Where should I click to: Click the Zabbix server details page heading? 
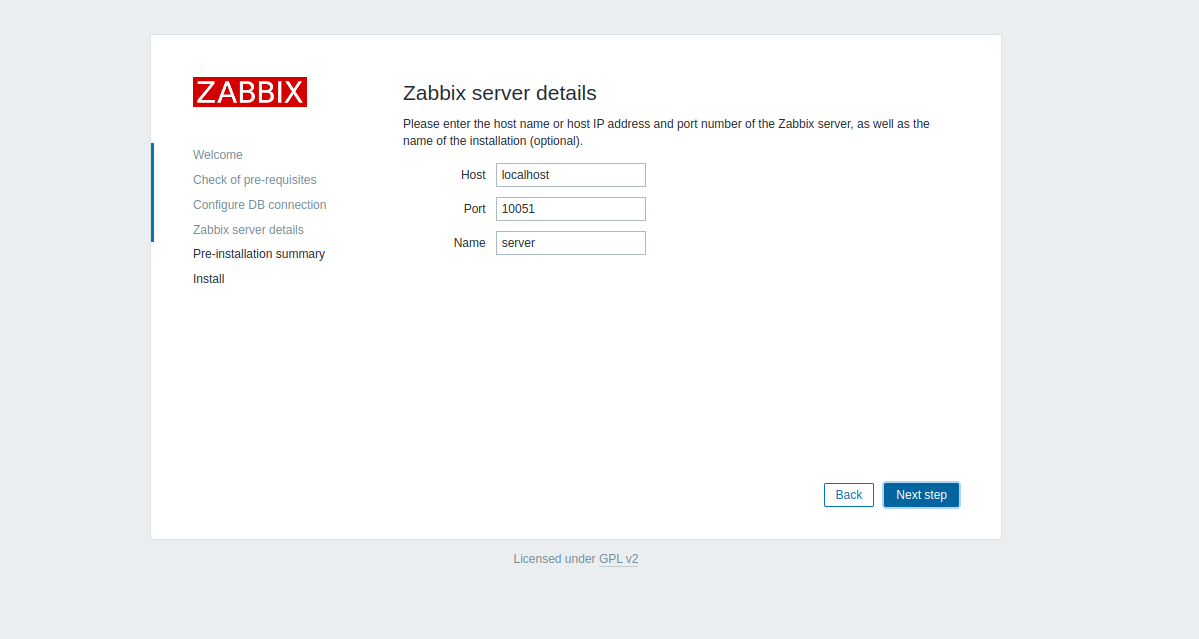(x=499, y=93)
